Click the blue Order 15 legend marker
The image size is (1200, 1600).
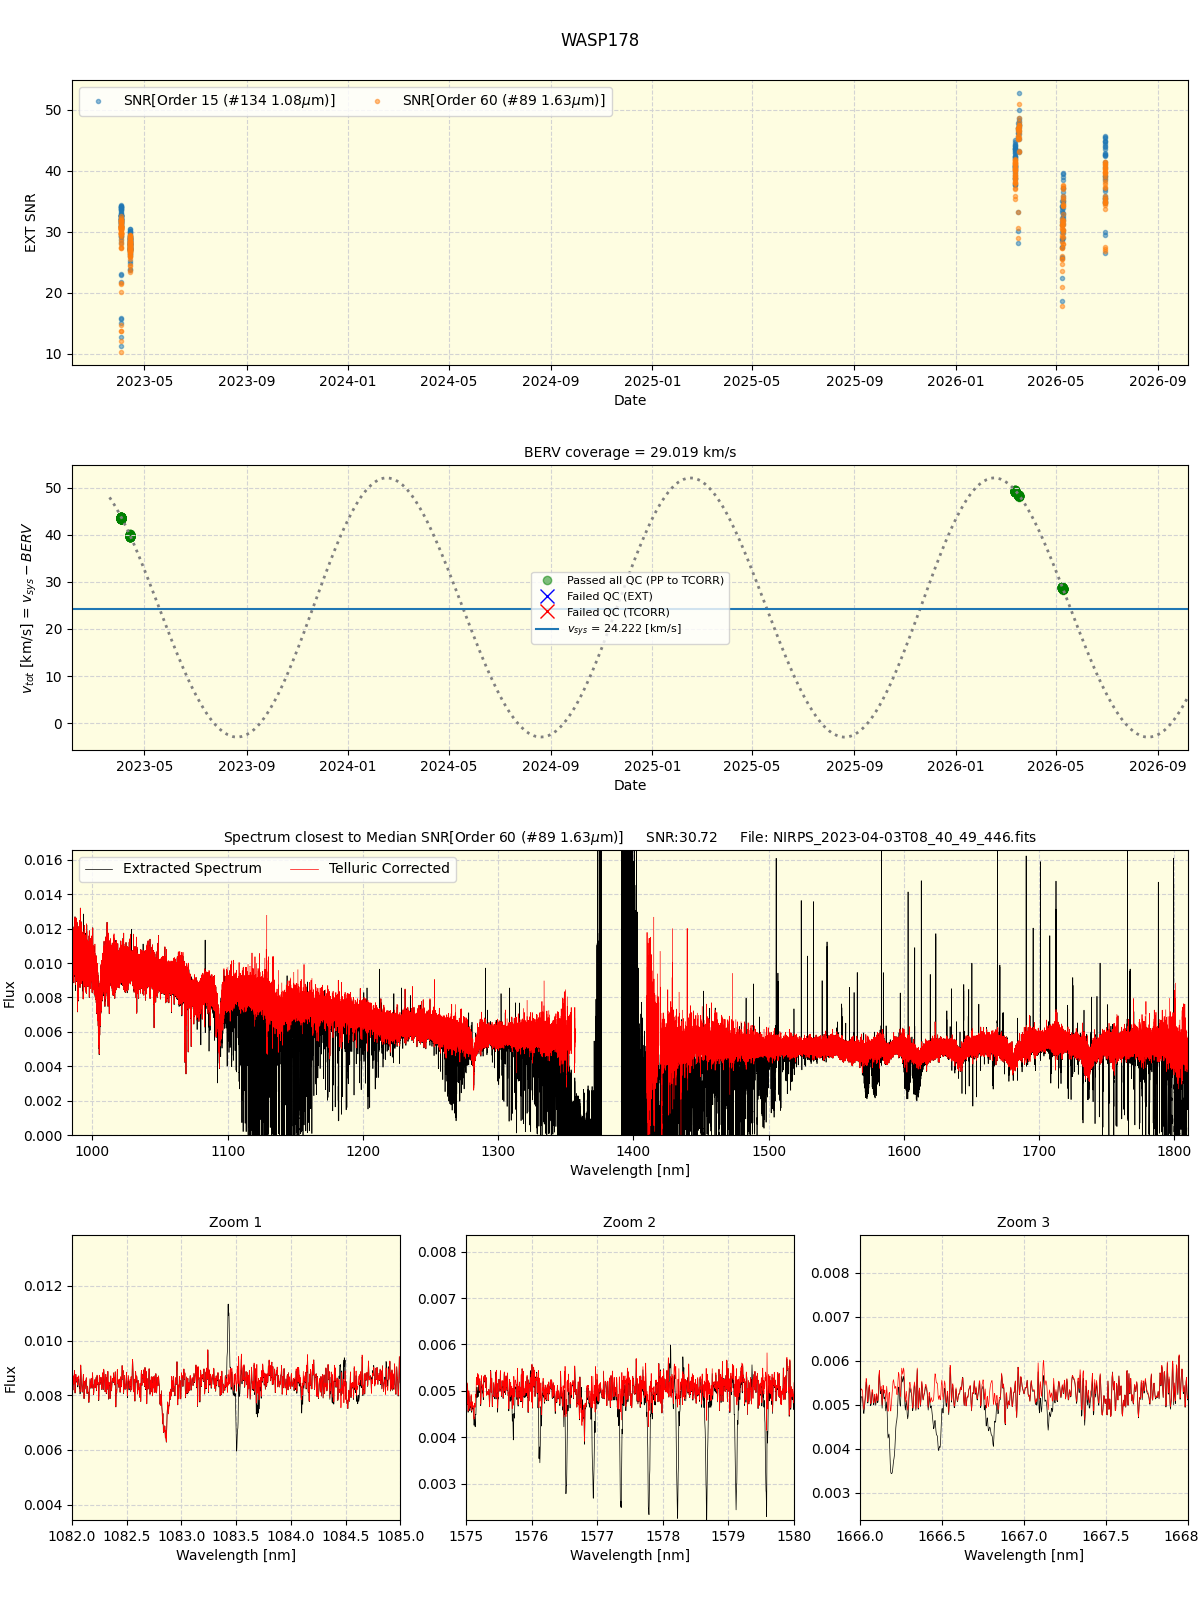(98, 101)
